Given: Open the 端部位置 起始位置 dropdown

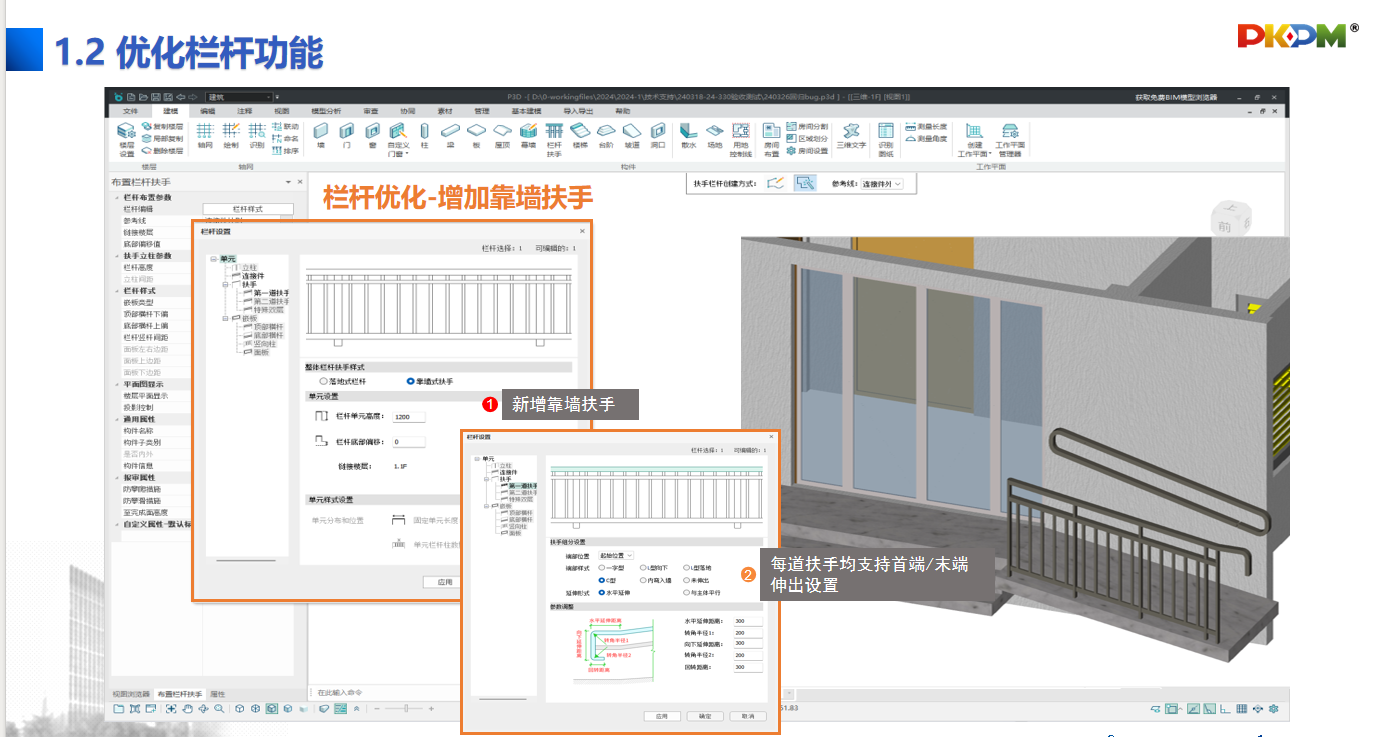Looking at the screenshot, I should [x=616, y=555].
